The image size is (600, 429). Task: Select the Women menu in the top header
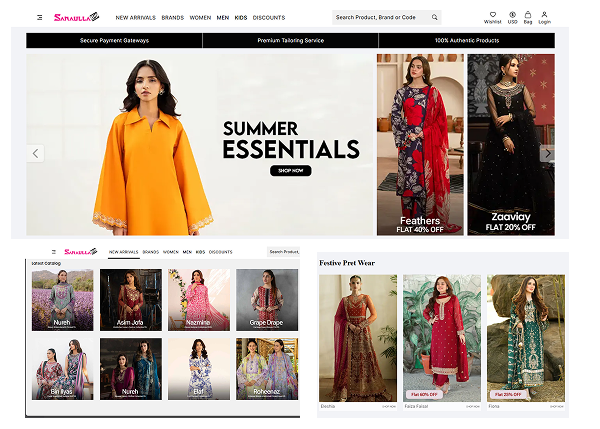(200, 17)
